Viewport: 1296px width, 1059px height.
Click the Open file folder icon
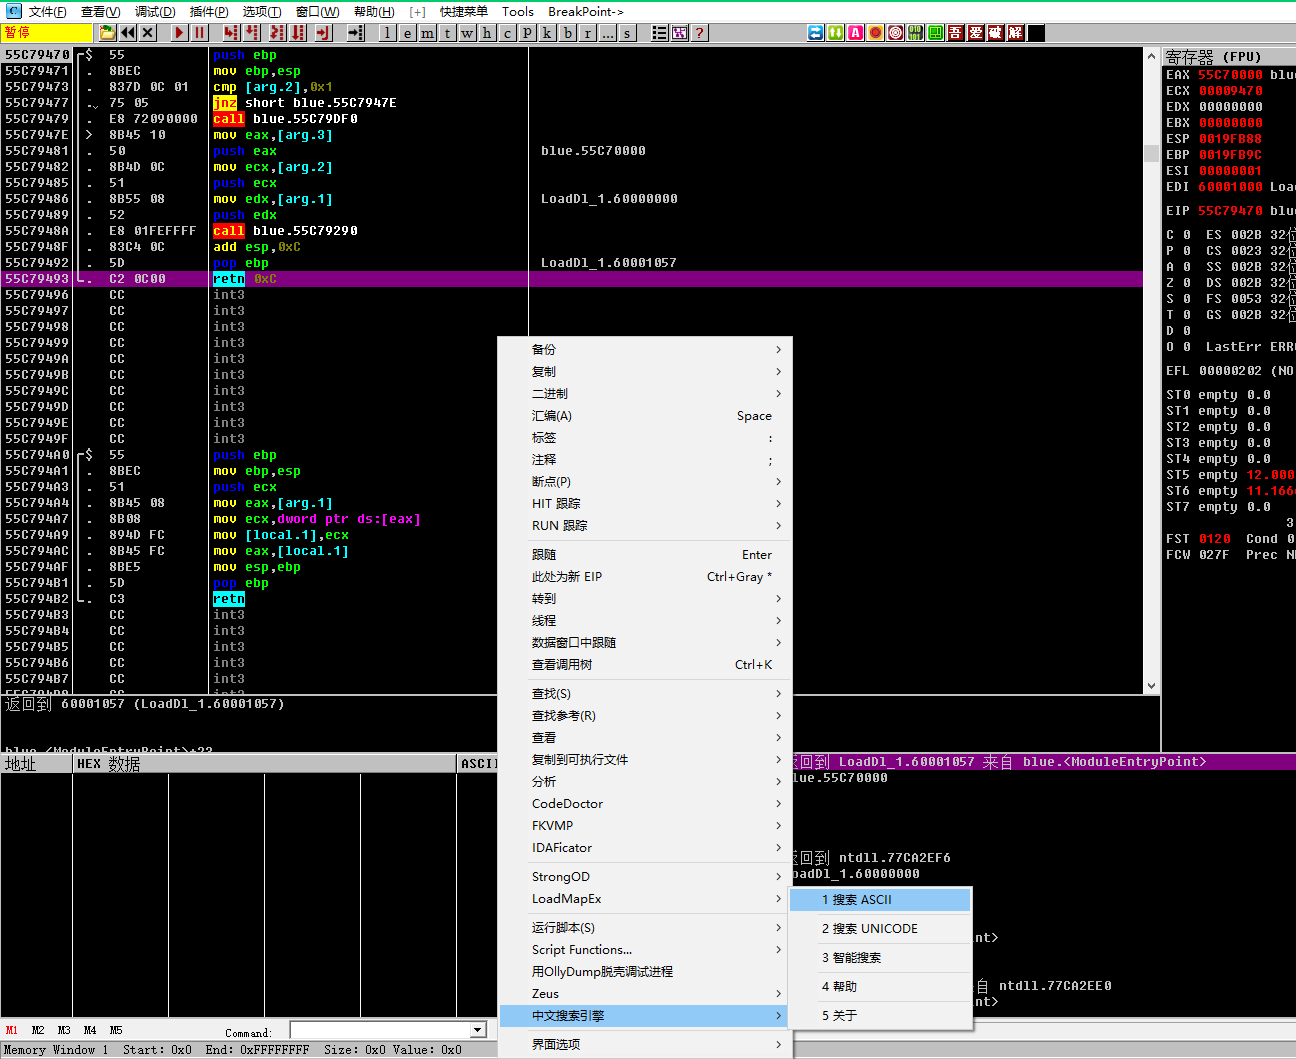tap(107, 33)
